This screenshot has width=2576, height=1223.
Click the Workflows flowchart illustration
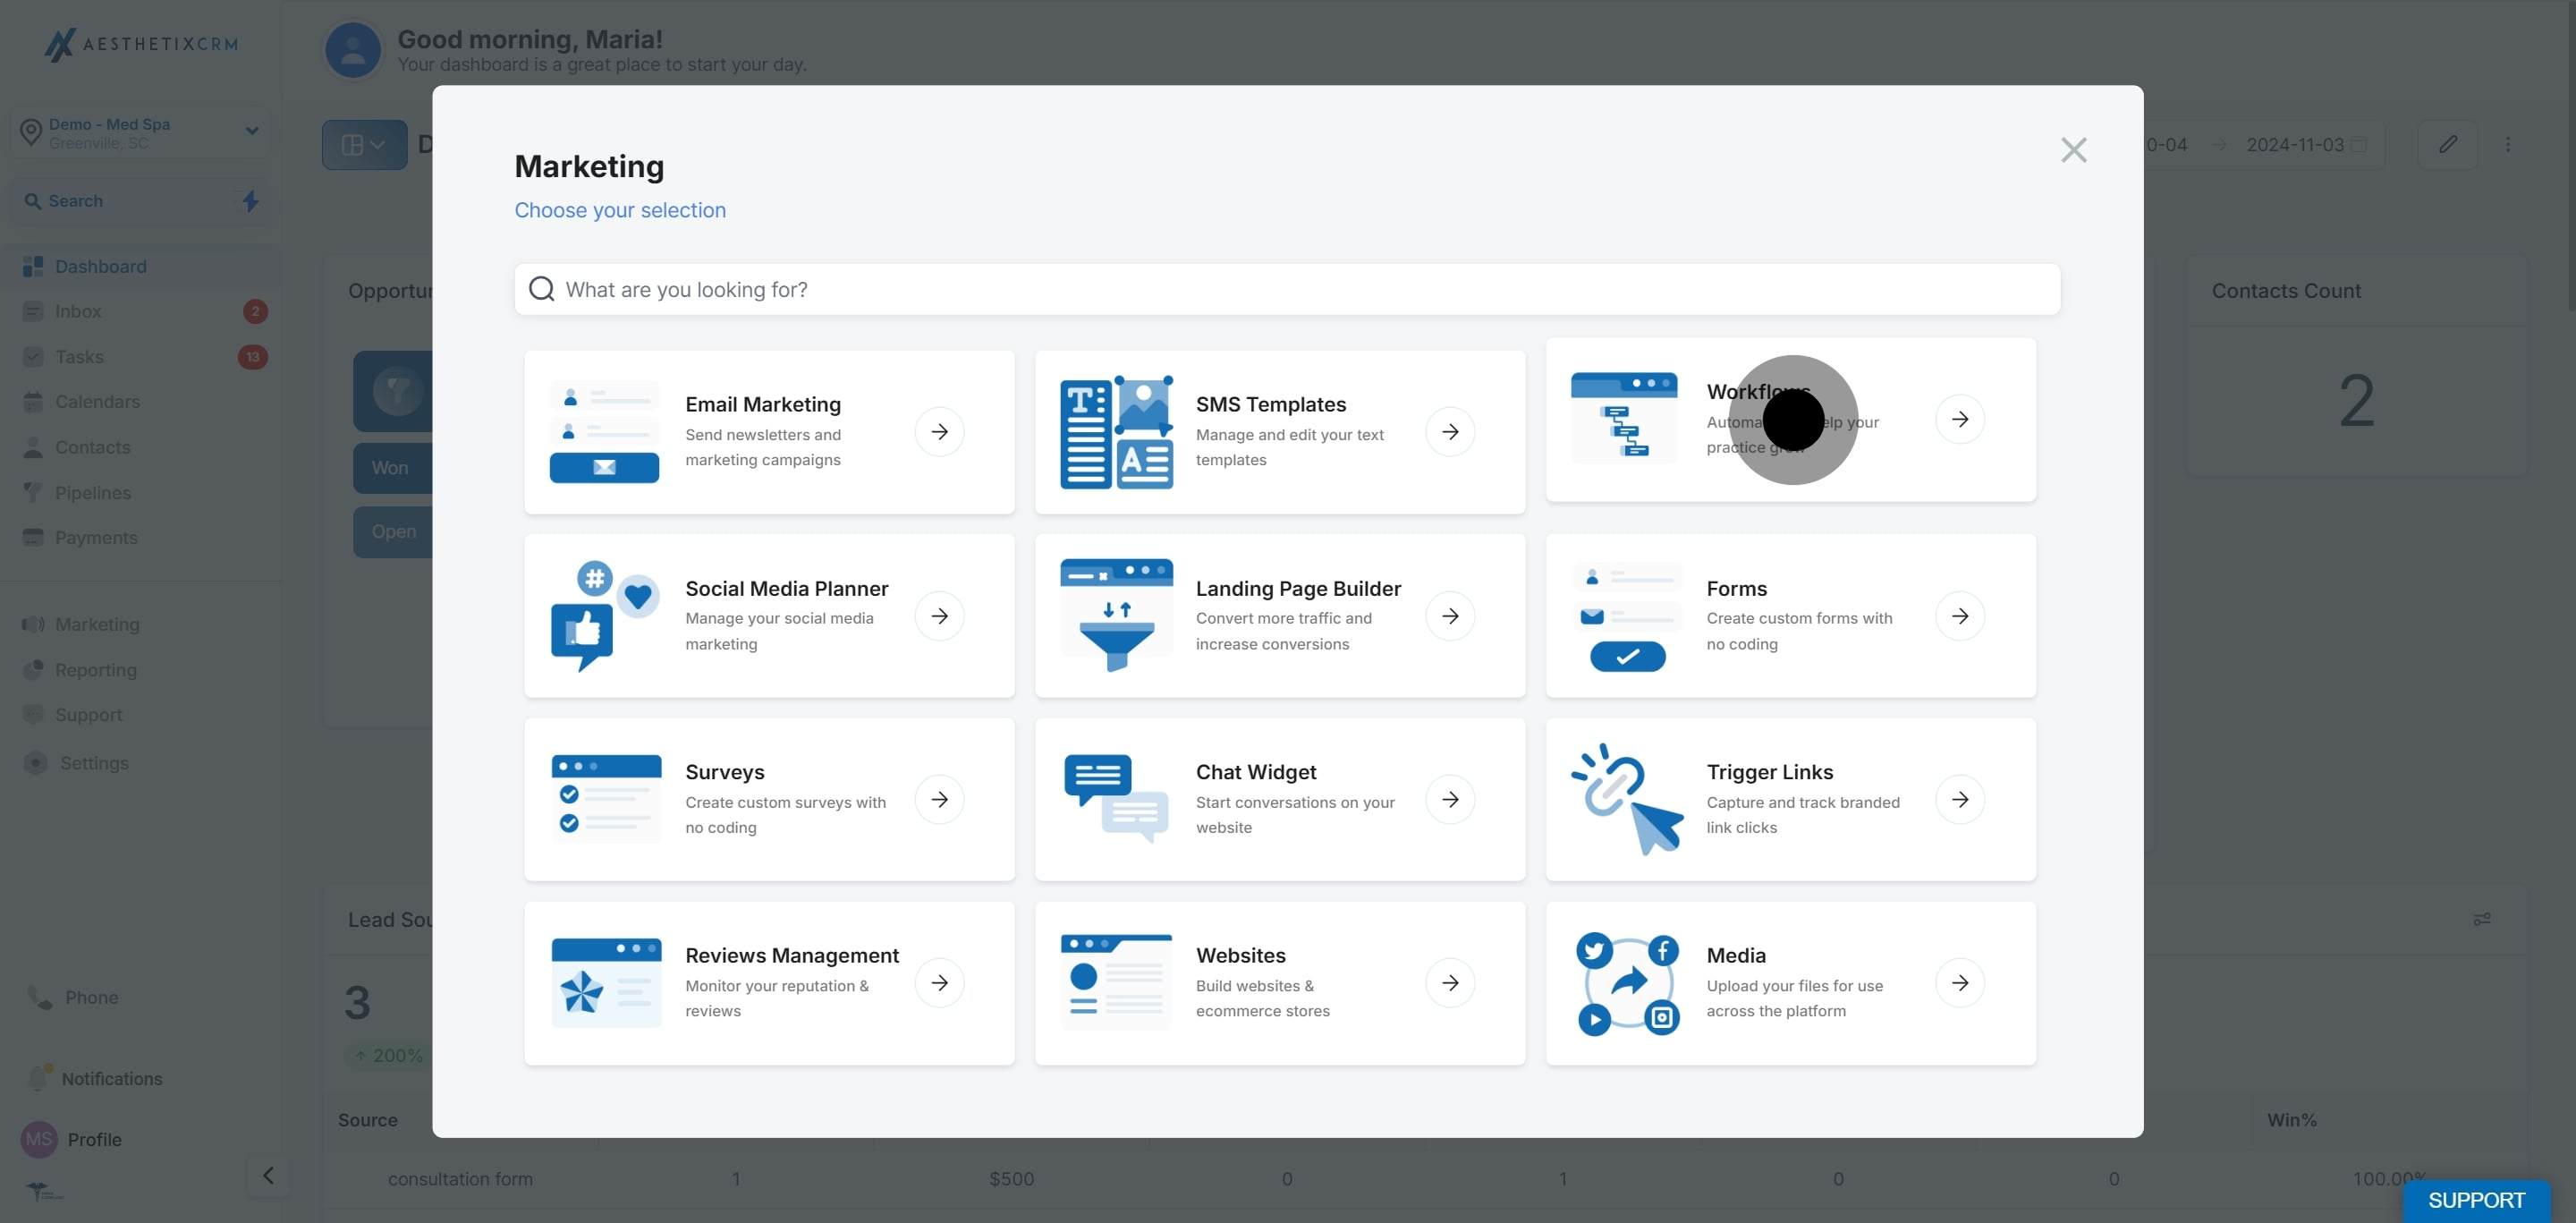point(1624,419)
